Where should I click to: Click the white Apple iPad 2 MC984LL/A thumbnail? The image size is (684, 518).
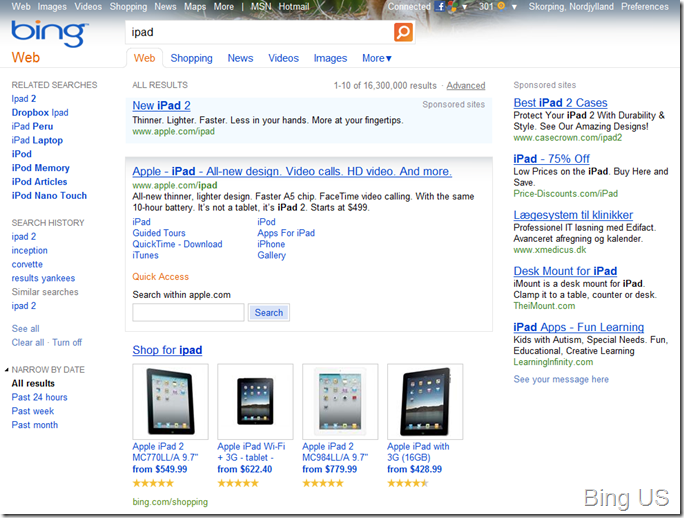pyautogui.click(x=340, y=401)
